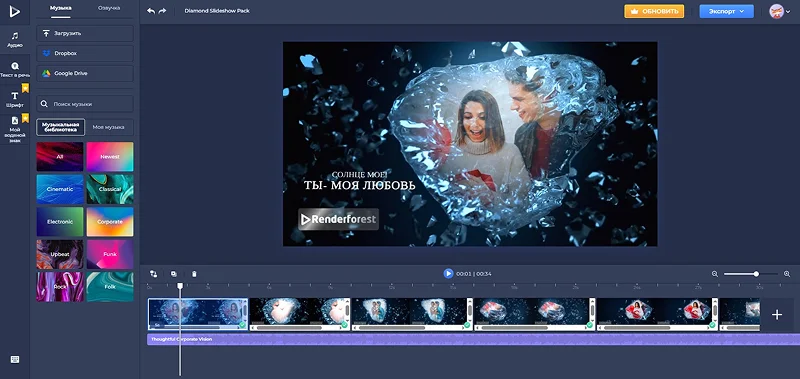Select the Музыка tab
Viewport: 800px width, 379px height.
[60, 8]
